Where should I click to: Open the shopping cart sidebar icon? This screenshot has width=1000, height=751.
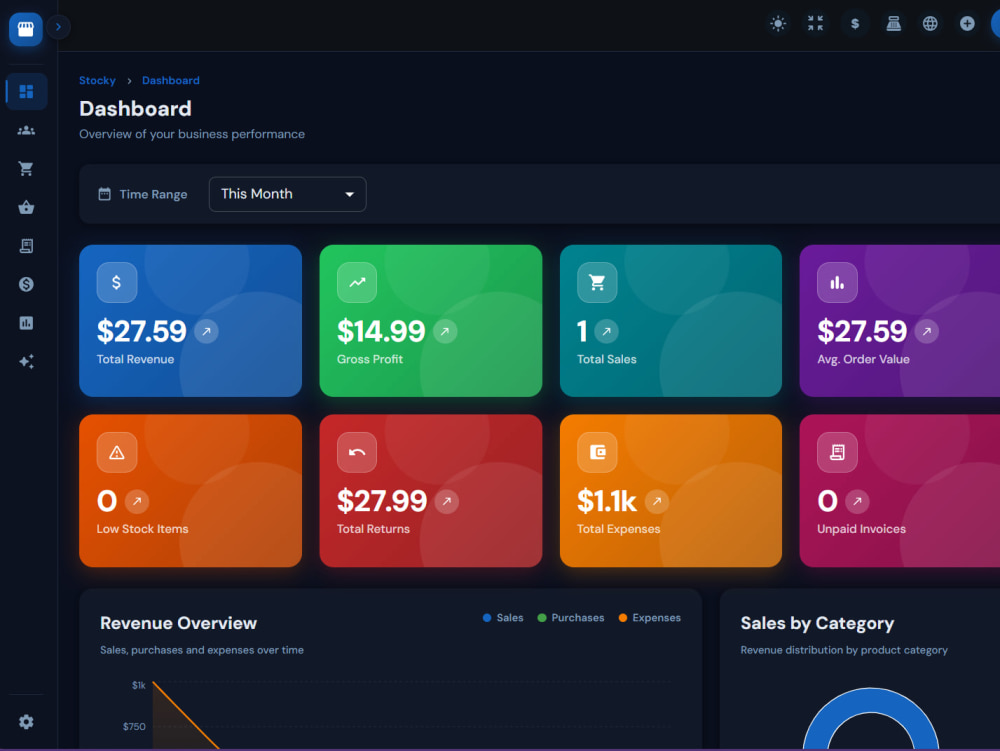pyautogui.click(x=26, y=169)
